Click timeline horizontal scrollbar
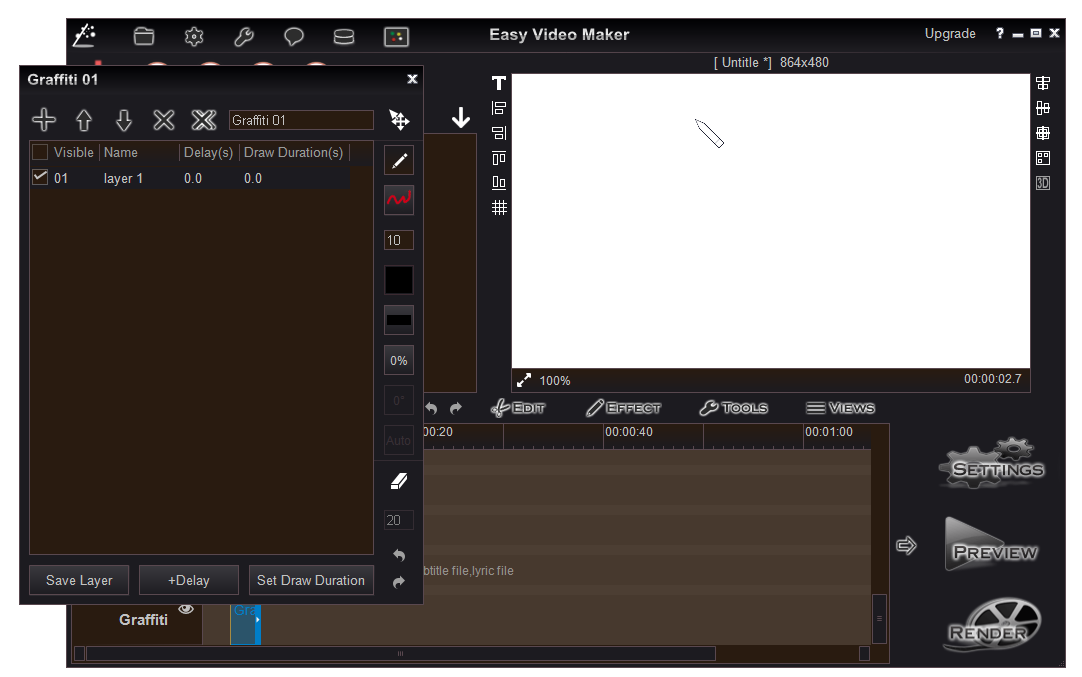 coord(400,654)
